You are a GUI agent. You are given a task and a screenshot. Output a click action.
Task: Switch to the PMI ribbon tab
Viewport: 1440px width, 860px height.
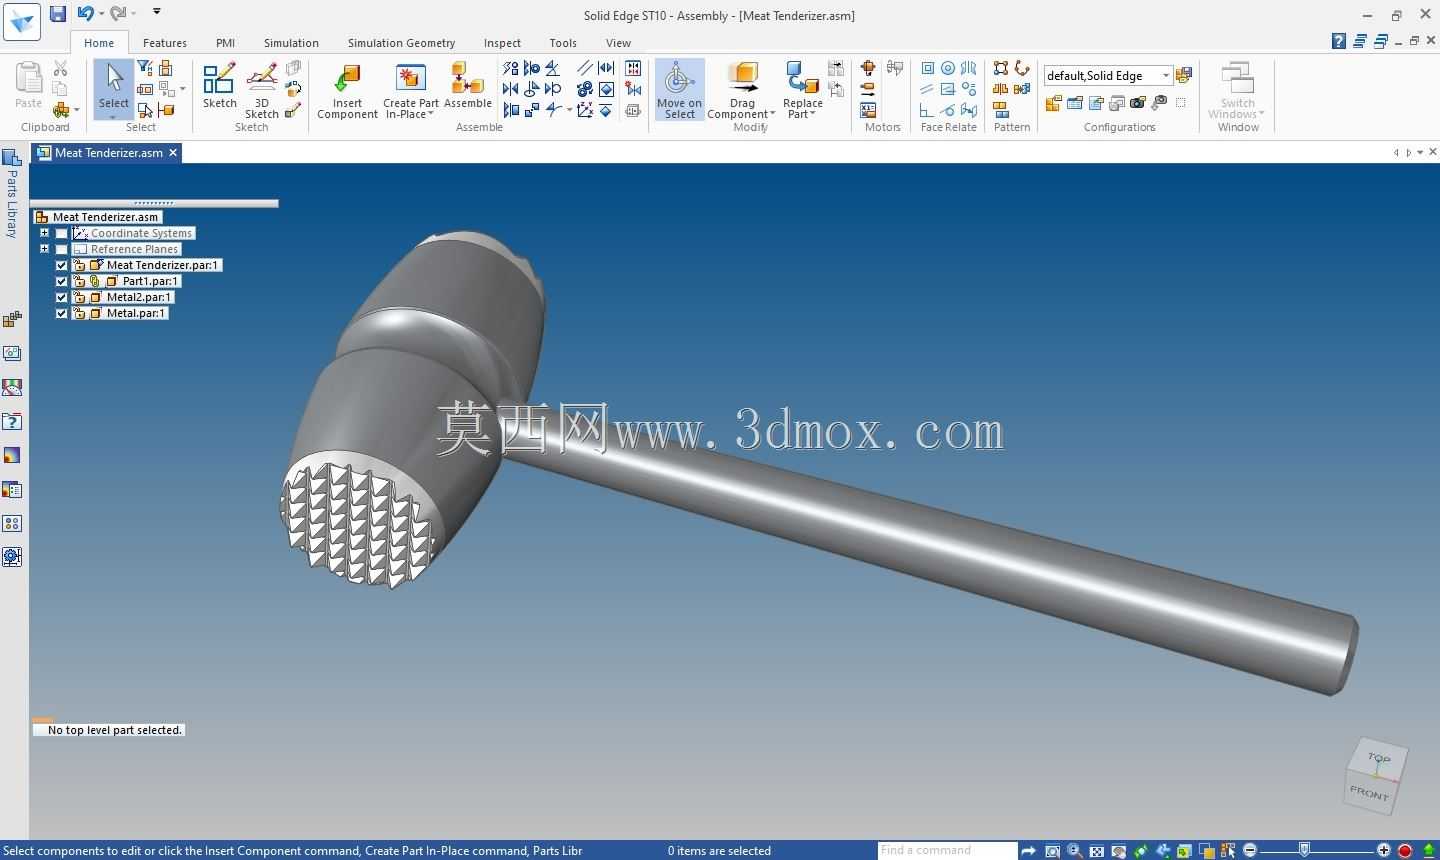tap(225, 43)
